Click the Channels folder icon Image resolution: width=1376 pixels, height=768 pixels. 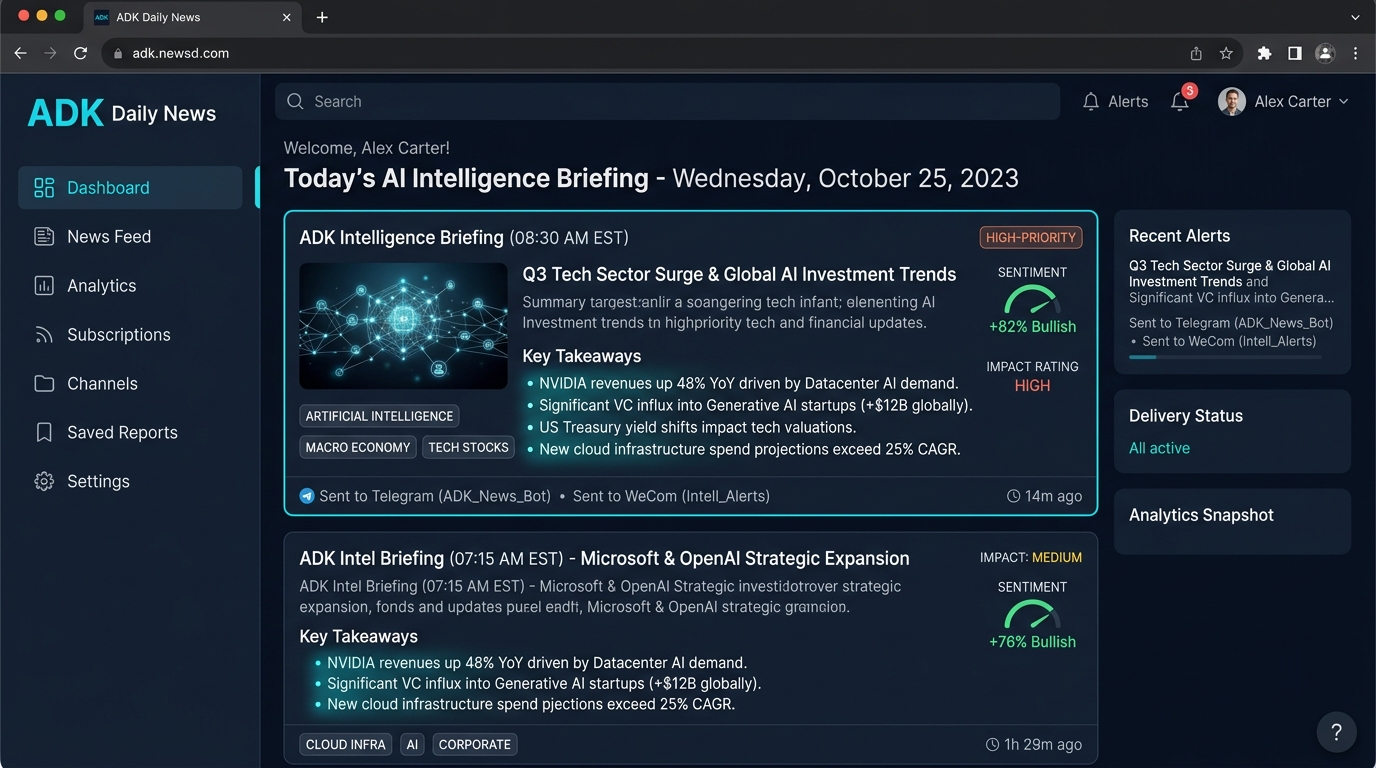click(44, 384)
